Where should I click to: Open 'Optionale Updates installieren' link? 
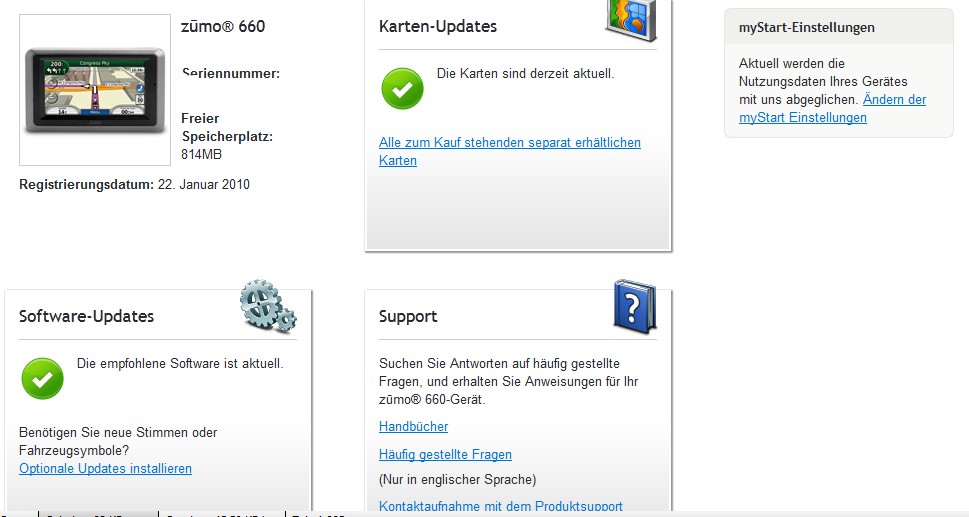point(106,468)
